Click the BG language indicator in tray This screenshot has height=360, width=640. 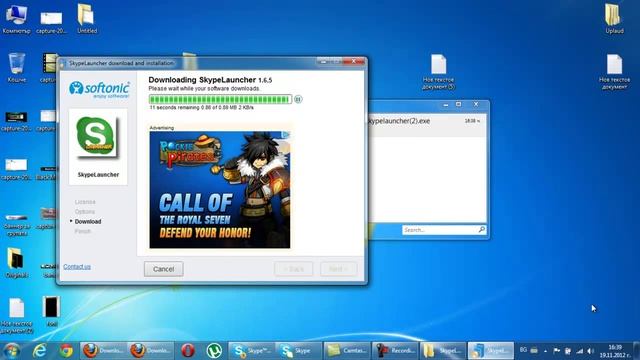point(523,350)
